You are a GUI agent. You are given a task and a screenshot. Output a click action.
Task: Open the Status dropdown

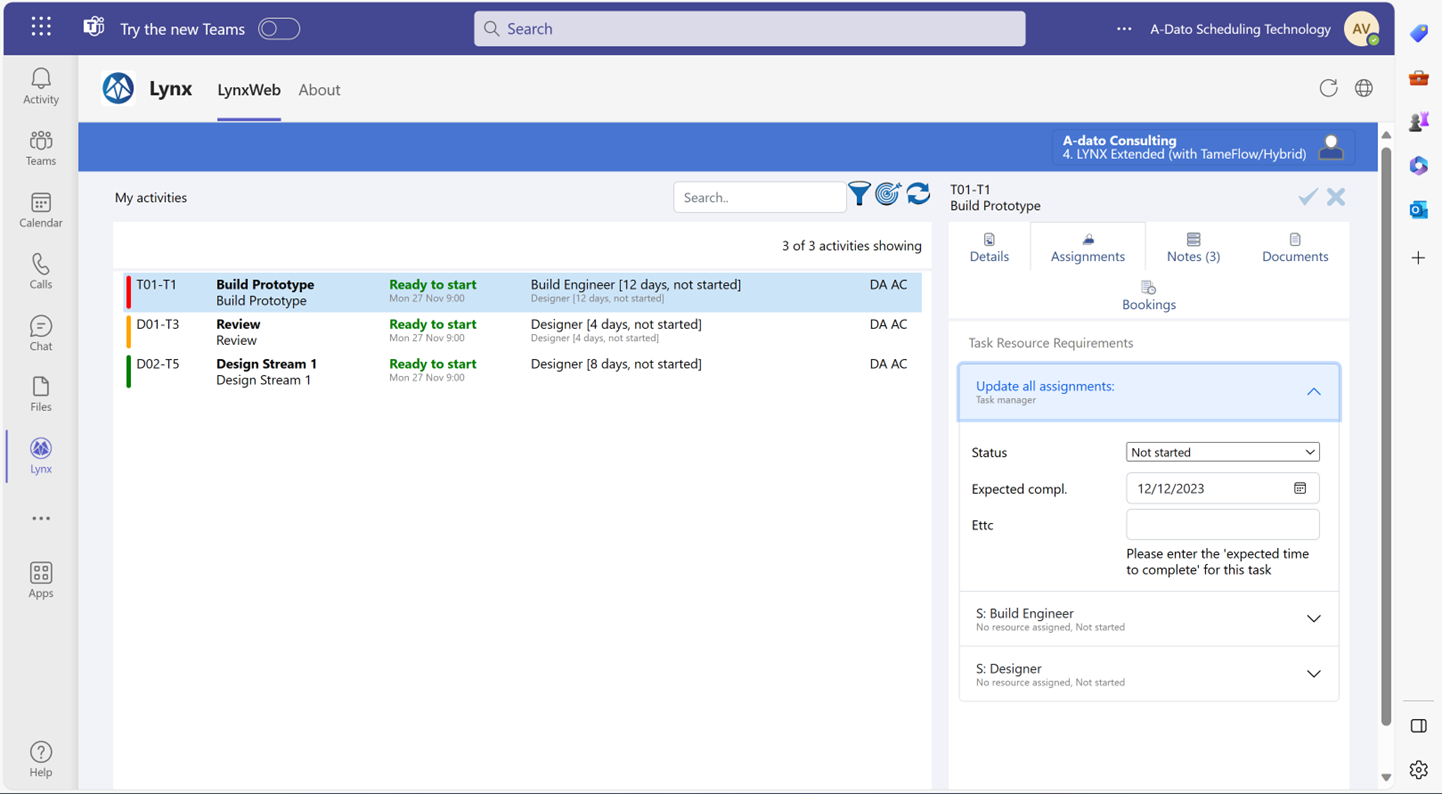(1222, 452)
